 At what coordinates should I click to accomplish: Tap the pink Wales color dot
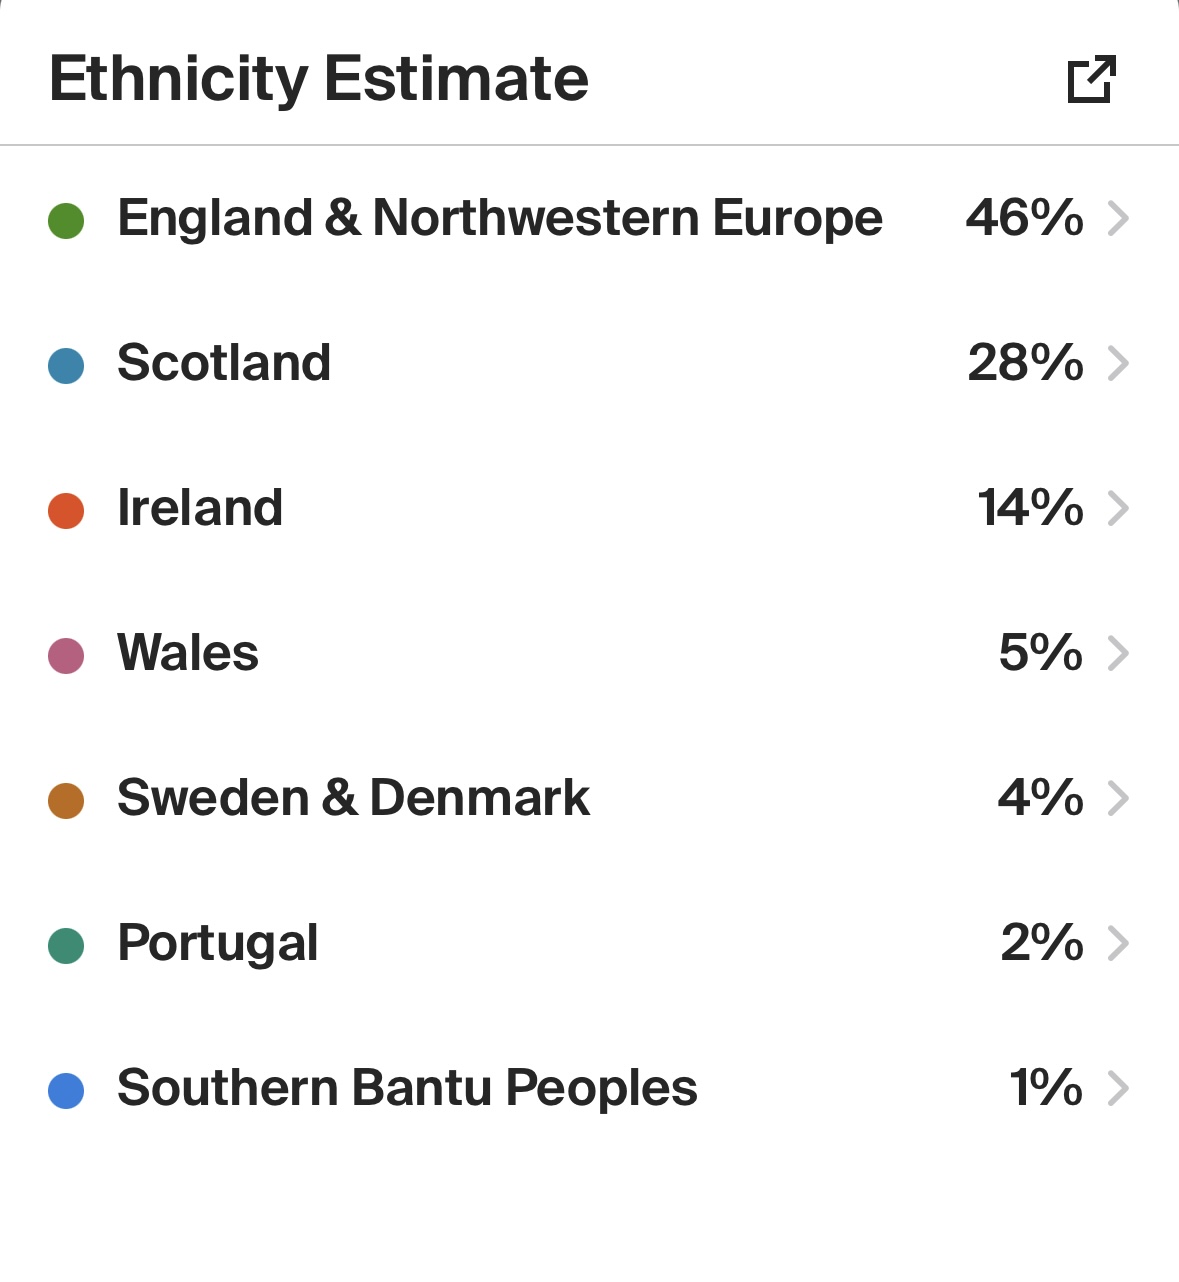(66, 656)
